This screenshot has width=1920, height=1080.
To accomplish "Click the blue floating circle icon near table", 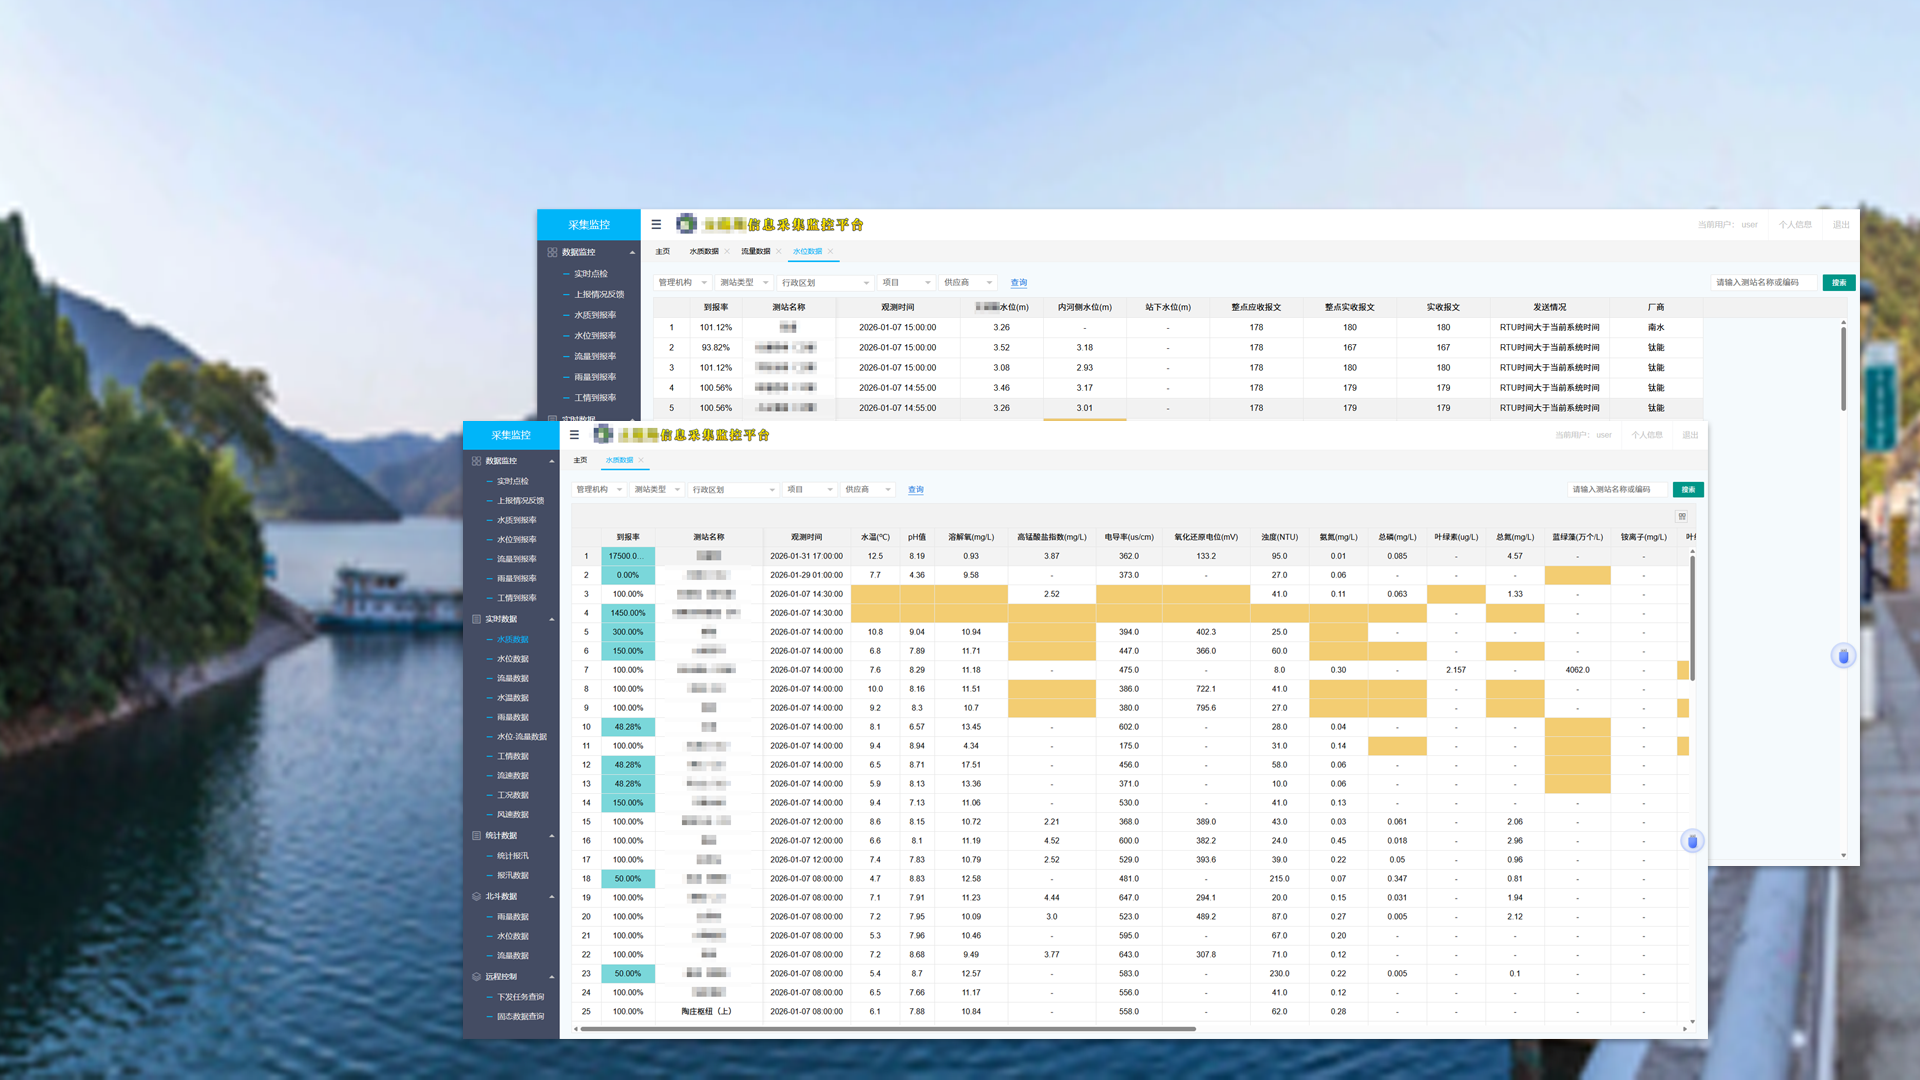I will pos(1692,841).
